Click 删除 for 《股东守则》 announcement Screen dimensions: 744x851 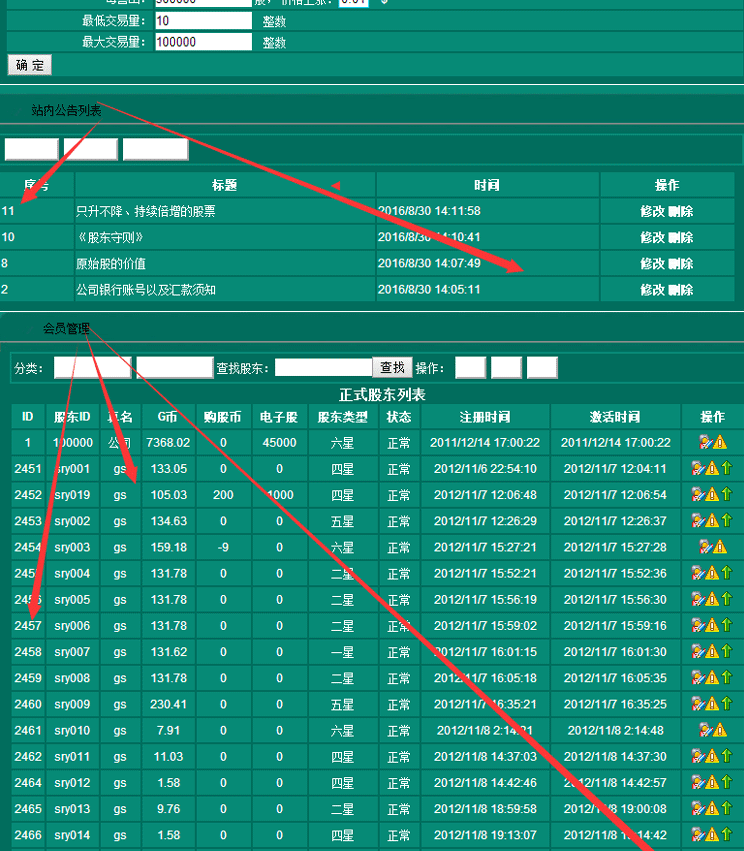(681, 237)
